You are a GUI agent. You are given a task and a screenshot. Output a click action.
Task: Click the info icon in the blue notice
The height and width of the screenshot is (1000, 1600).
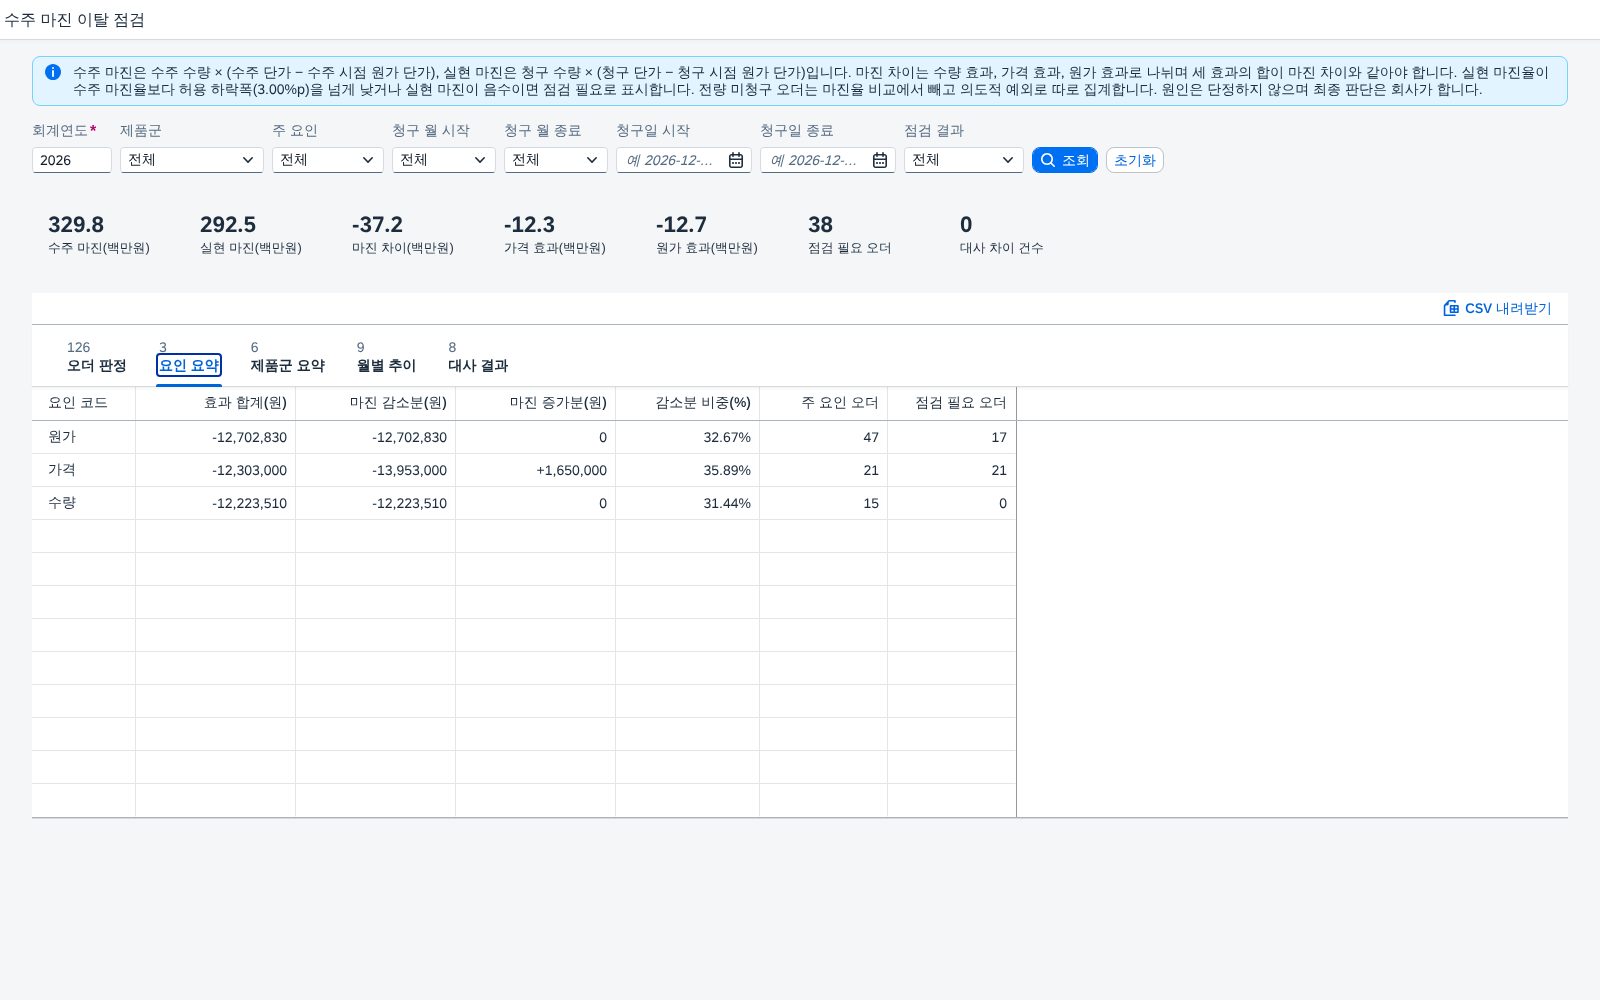[x=53, y=72]
